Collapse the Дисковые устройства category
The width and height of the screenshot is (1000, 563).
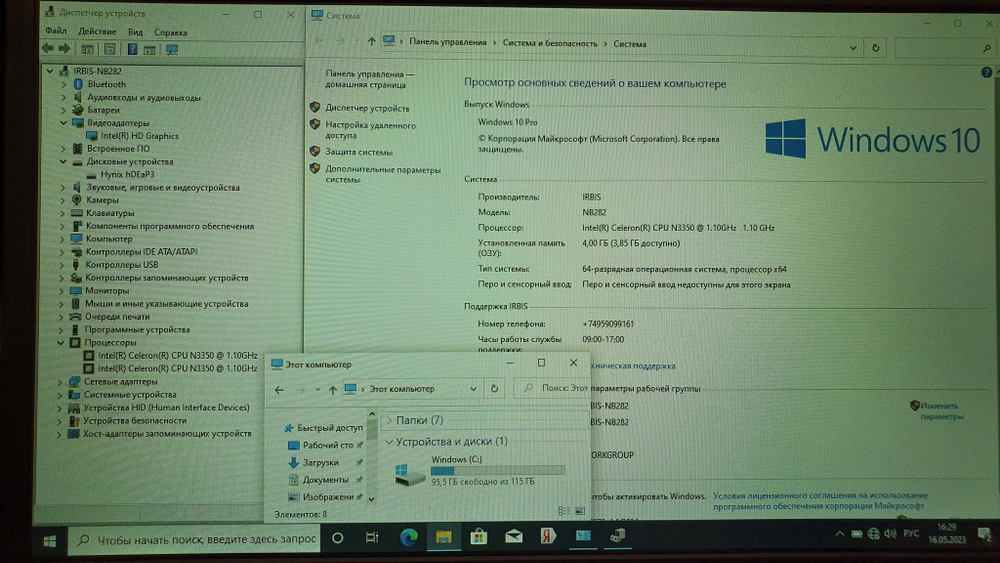(63, 161)
